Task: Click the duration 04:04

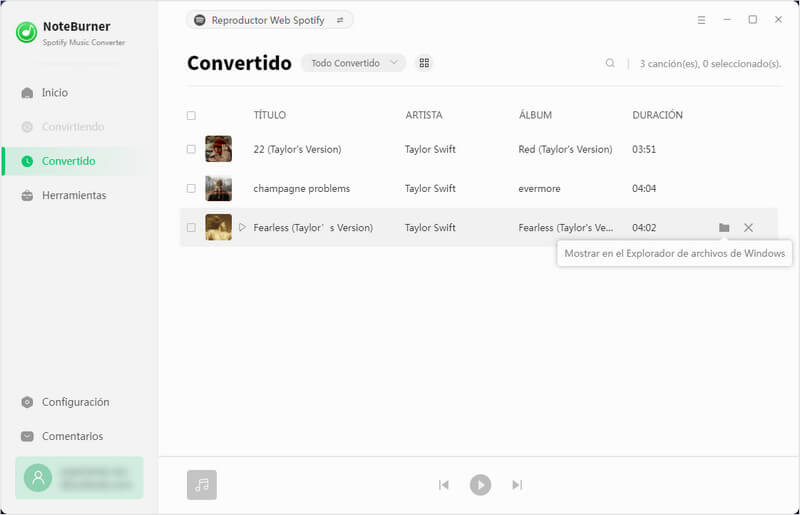Action: 644,188
